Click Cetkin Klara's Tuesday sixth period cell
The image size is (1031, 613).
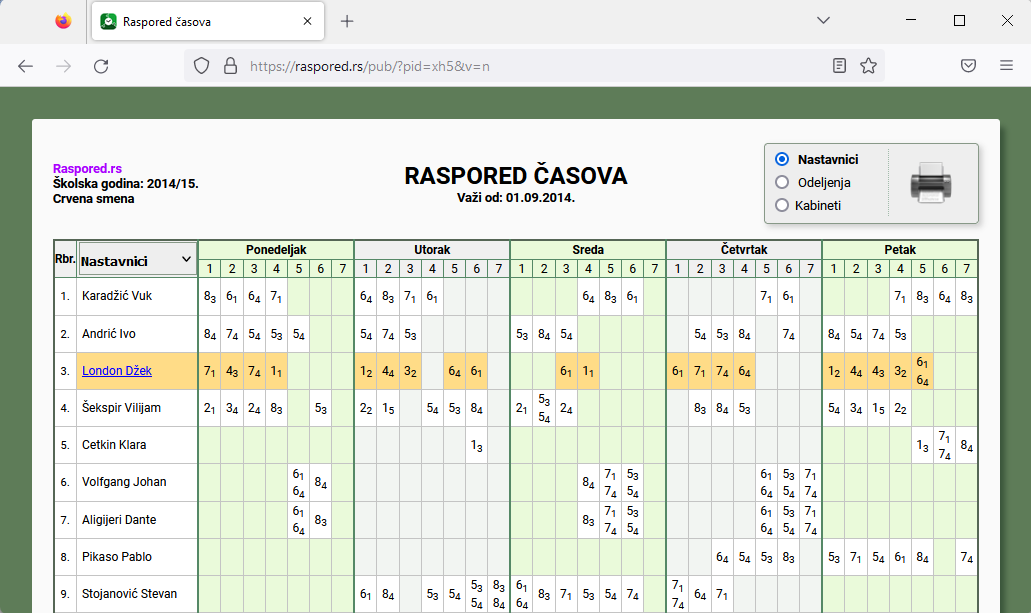click(x=477, y=445)
